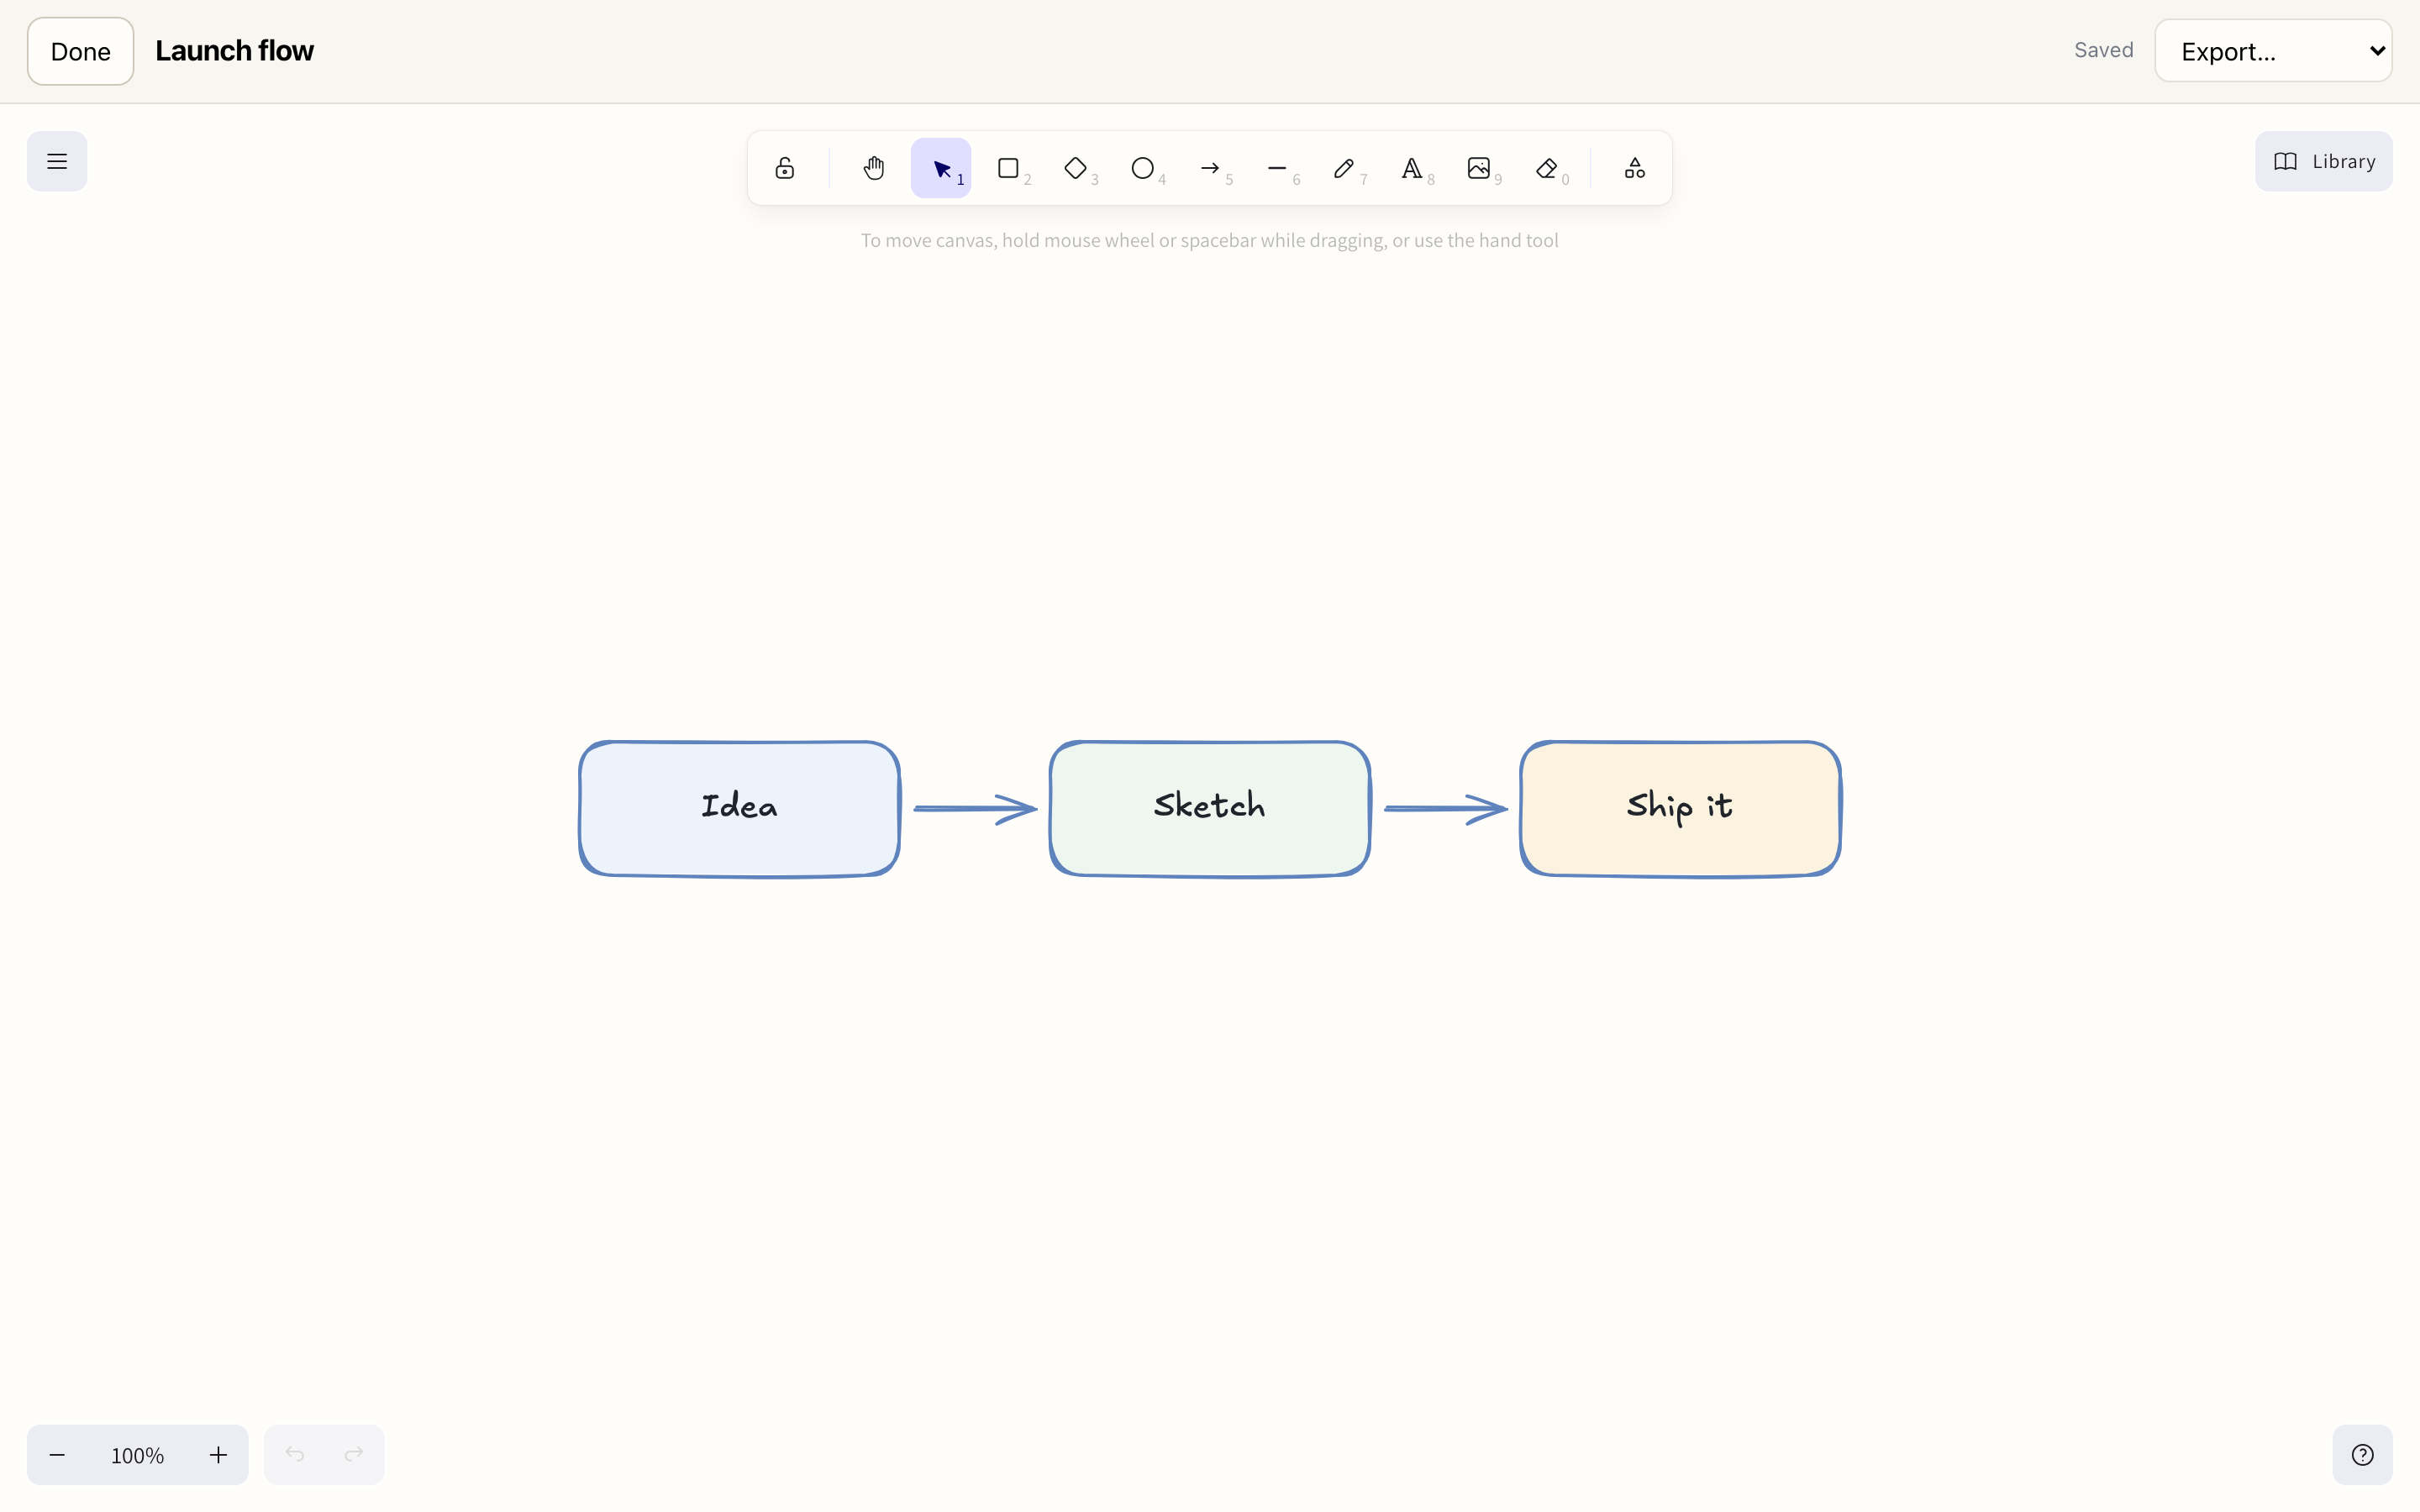Select the Sketch box on canvas
The image size is (2420, 1512).
(x=1209, y=809)
